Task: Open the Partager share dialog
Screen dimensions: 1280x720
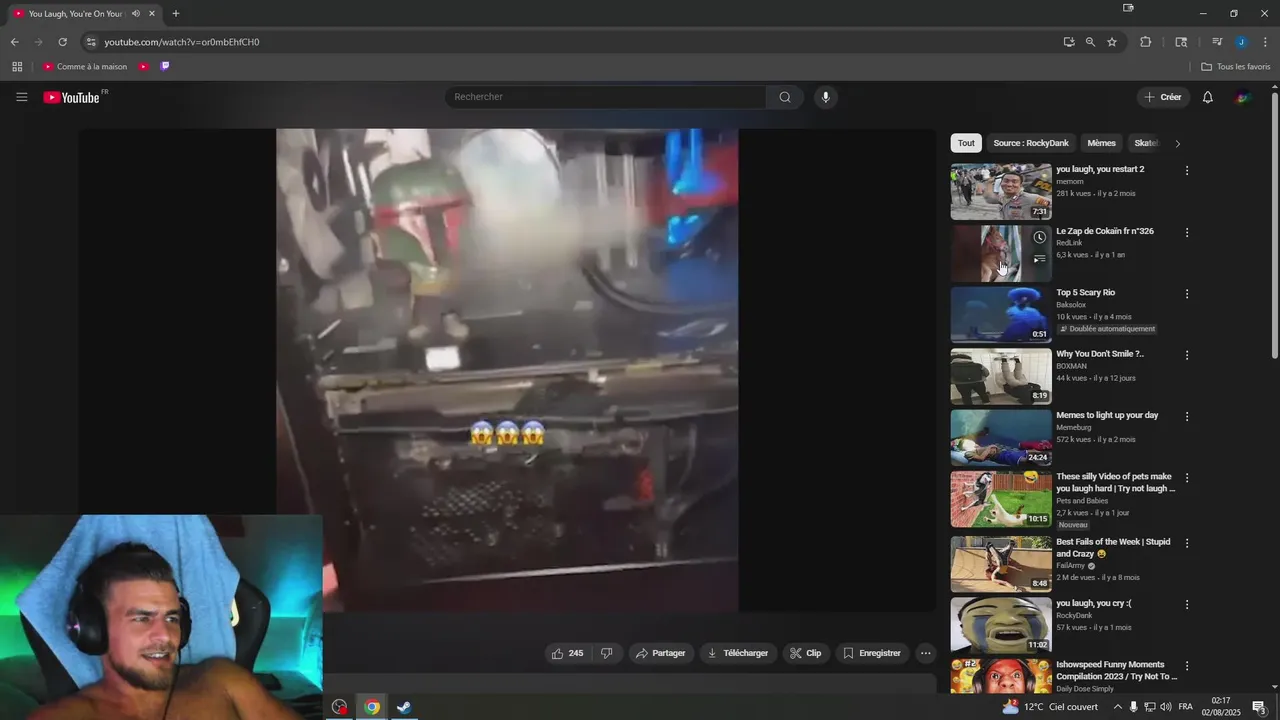Action: (660, 653)
